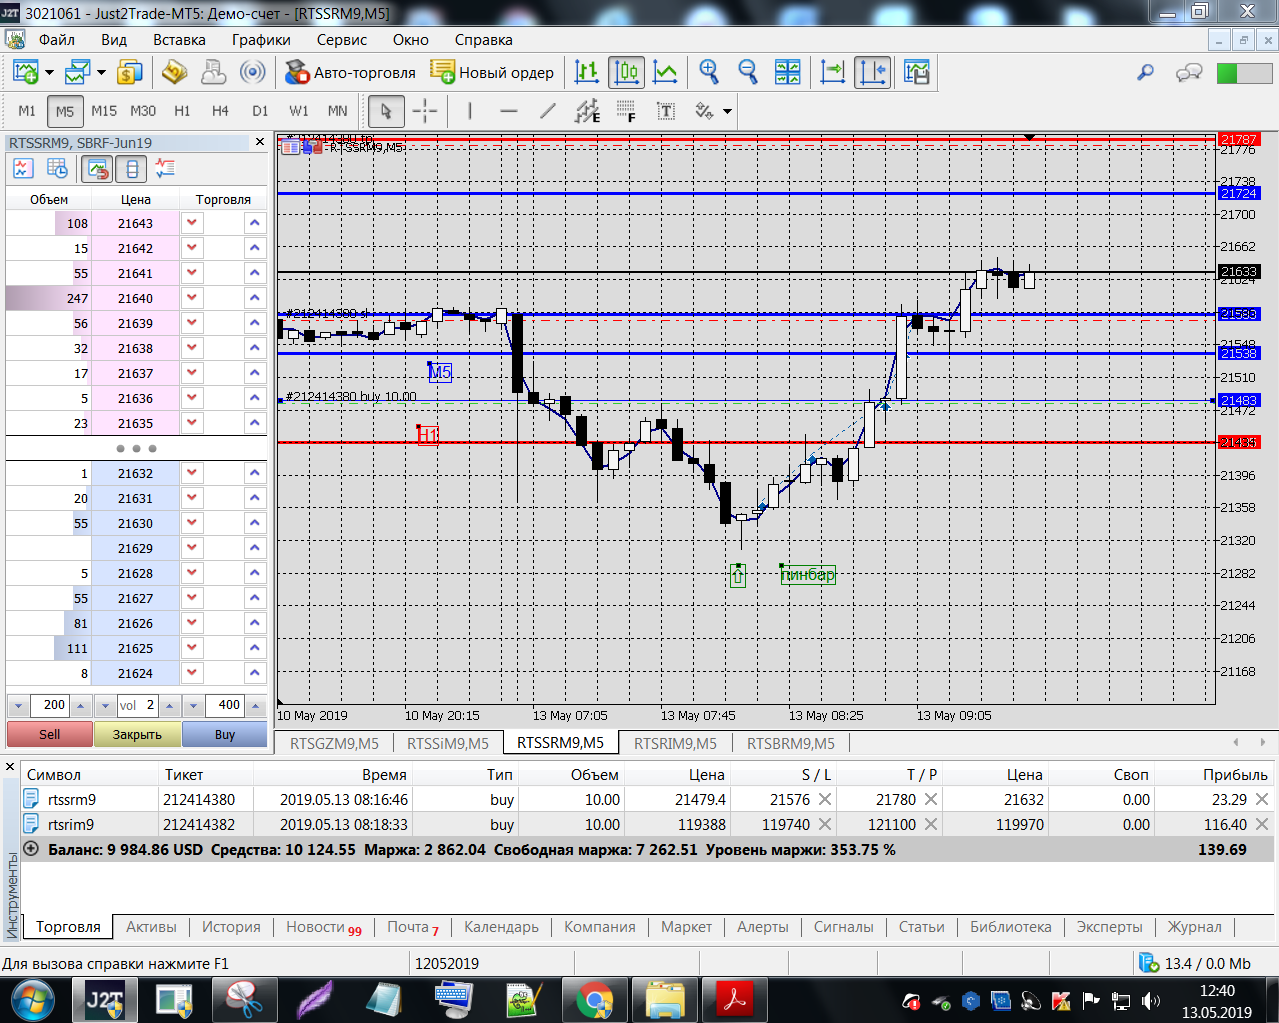Screen dimensions: 1279x1023
Task: Close the rtssrm9 position with X
Action: pos(1262,799)
